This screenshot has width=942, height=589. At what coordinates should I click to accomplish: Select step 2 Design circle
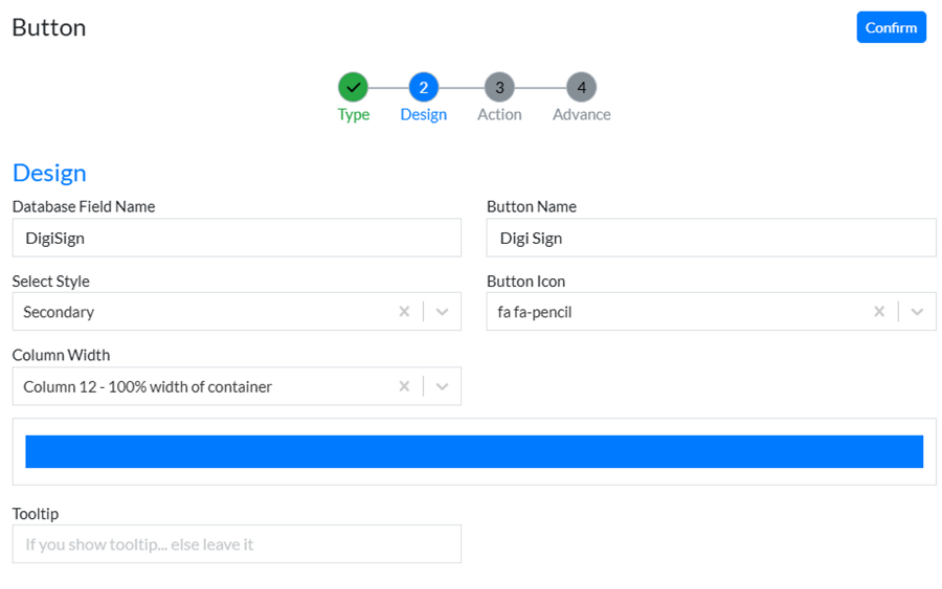point(423,88)
